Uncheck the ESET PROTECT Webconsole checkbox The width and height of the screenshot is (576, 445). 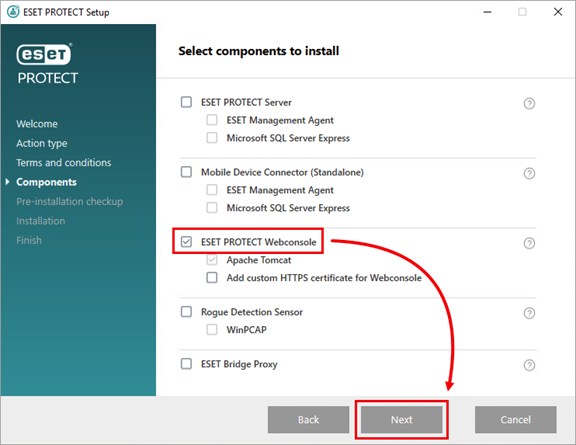(x=186, y=241)
